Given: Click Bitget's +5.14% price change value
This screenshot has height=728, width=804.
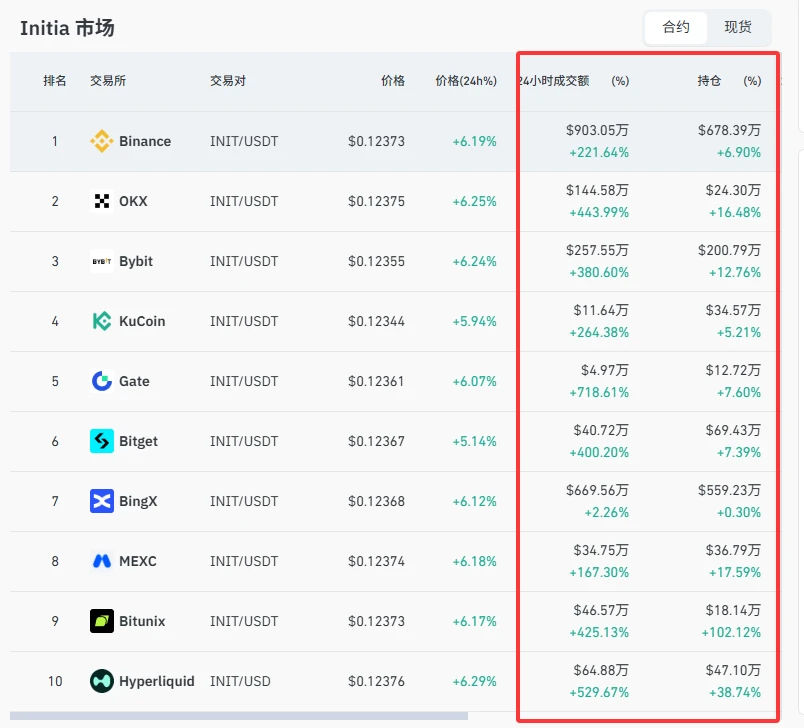Looking at the screenshot, I should coord(474,441).
